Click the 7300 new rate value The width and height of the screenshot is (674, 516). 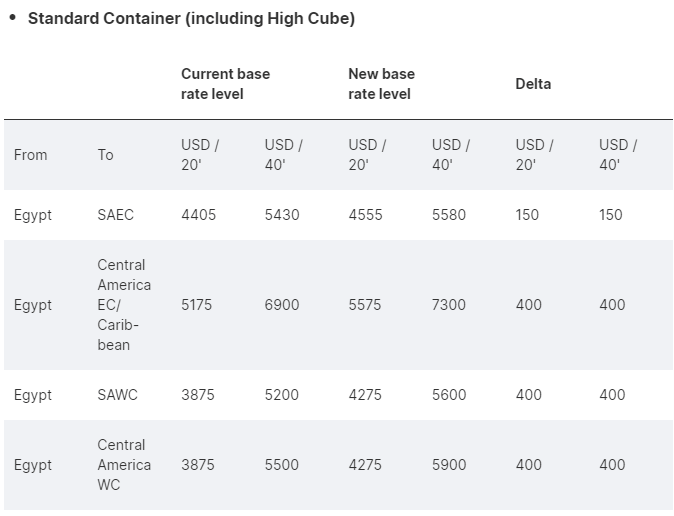click(448, 305)
